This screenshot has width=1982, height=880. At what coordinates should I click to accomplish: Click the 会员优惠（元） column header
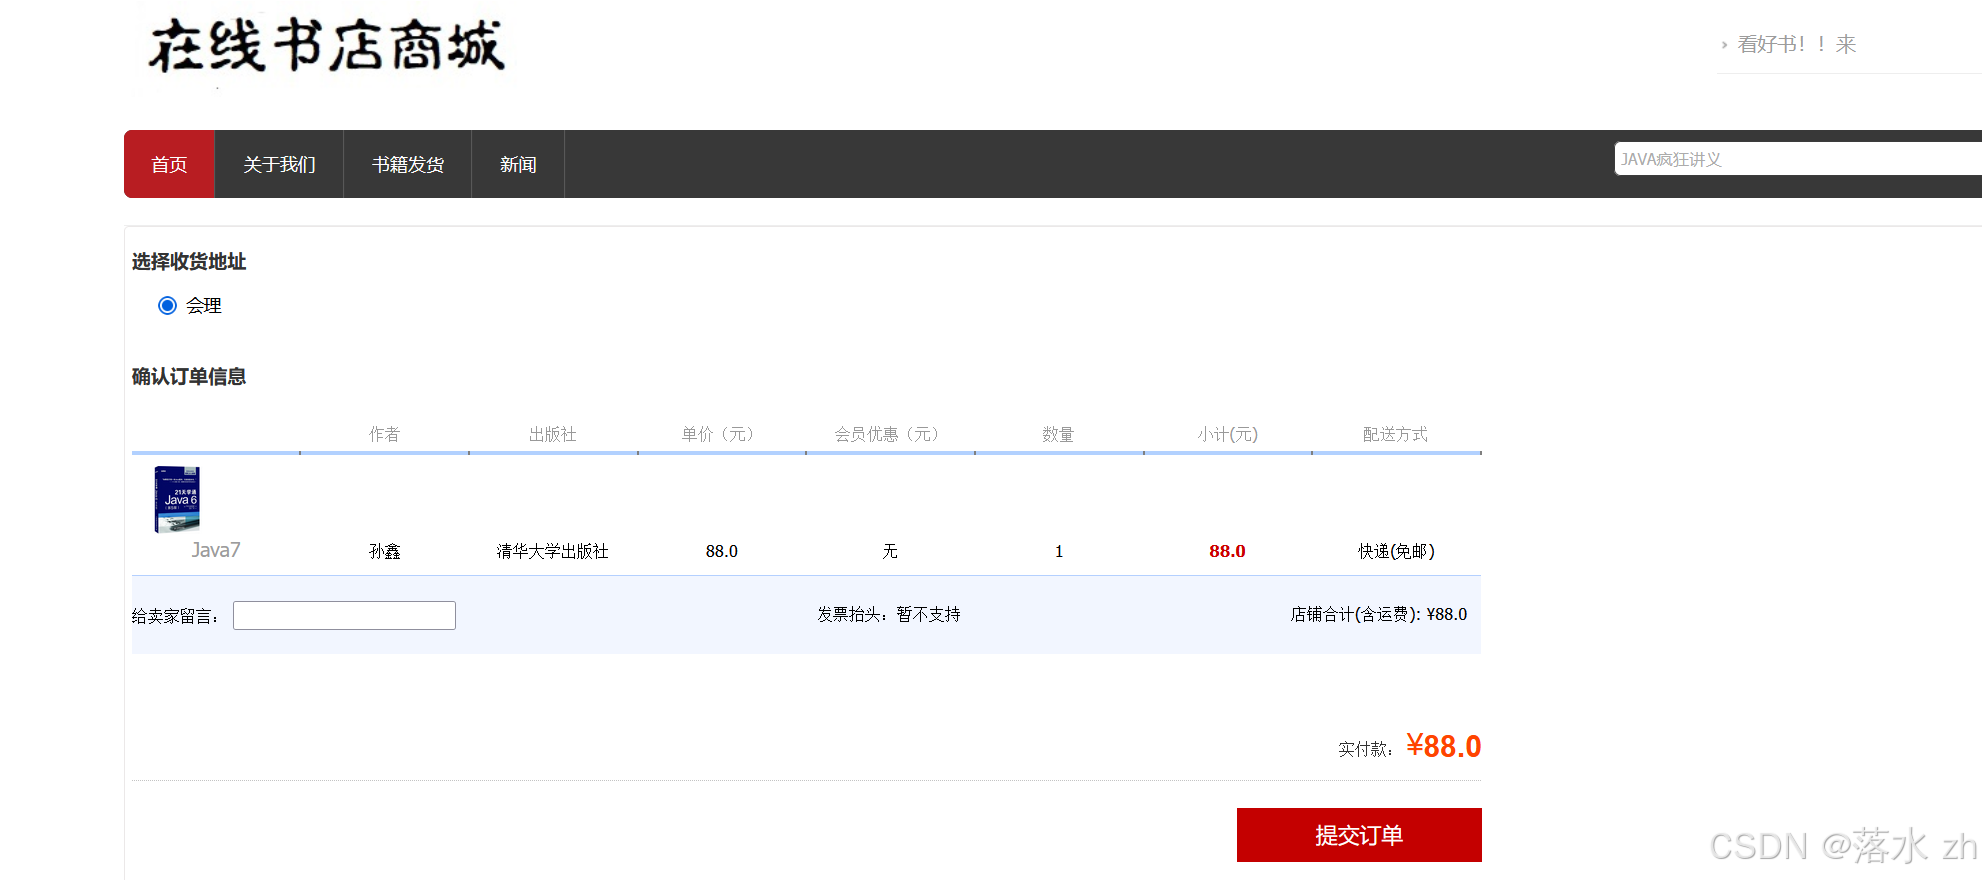(890, 434)
